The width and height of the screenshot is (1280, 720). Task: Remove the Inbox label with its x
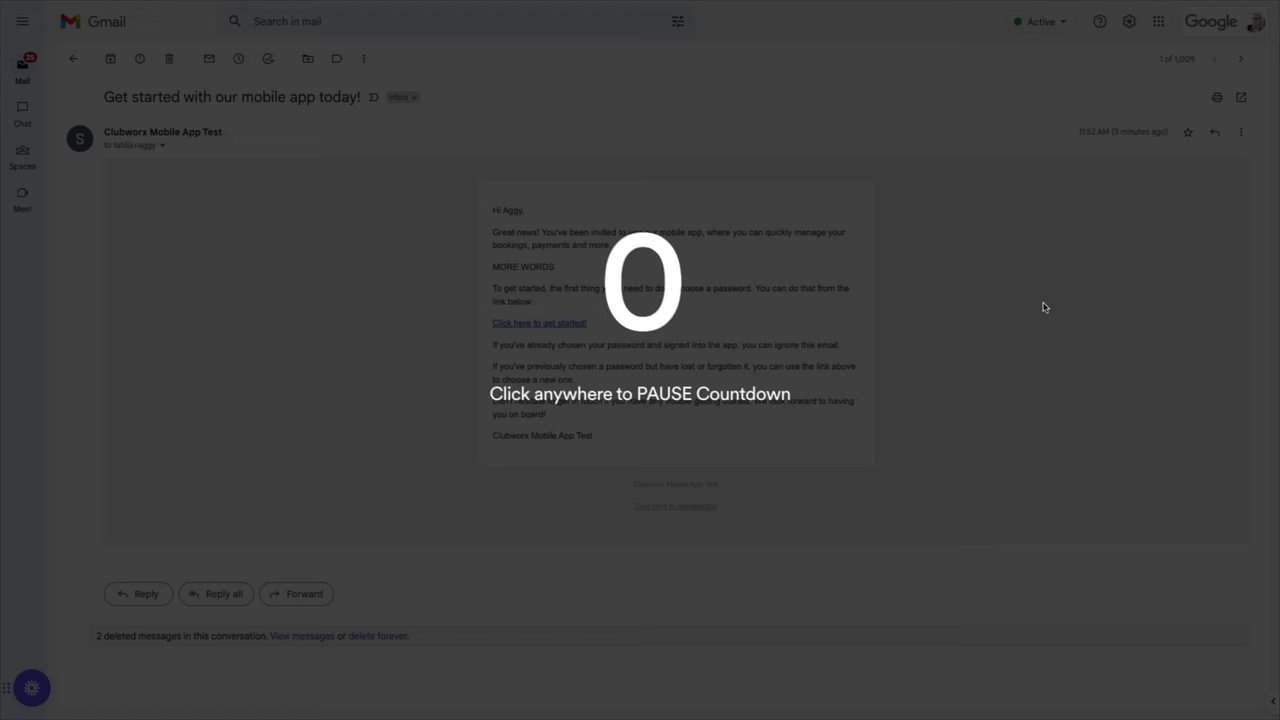coord(414,98)
